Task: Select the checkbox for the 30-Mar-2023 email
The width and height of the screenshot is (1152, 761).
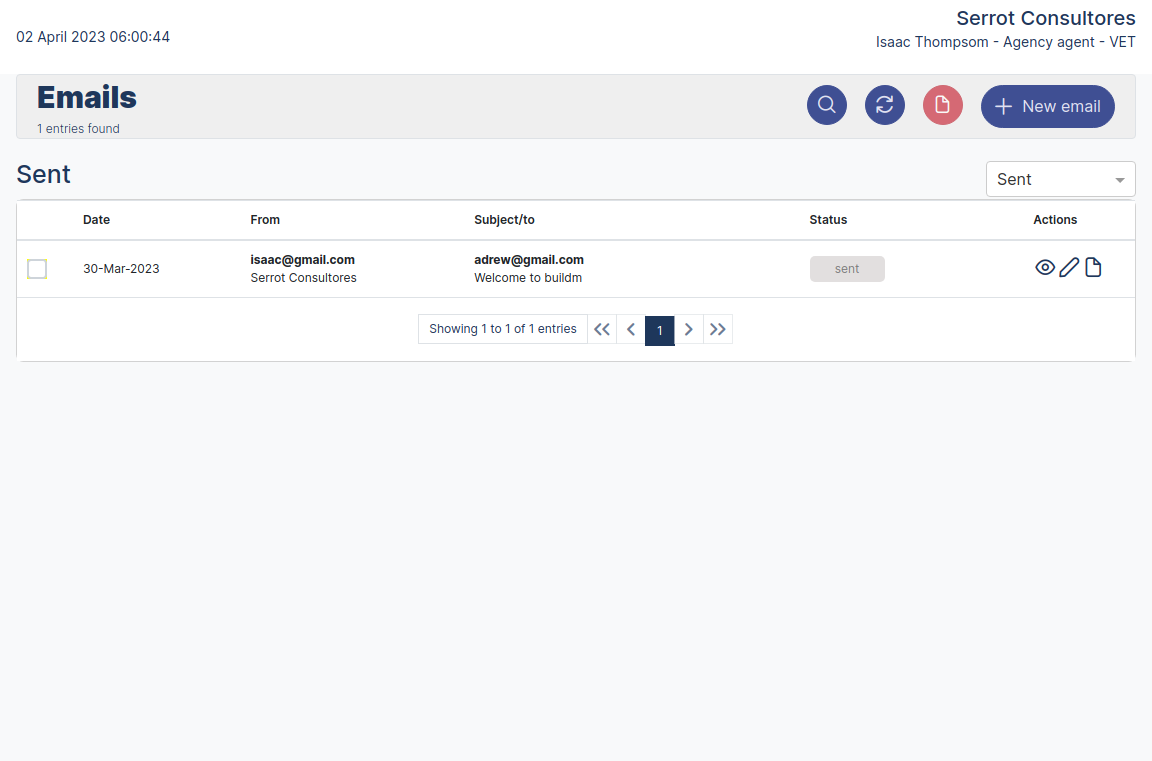Action: [37, 268]
